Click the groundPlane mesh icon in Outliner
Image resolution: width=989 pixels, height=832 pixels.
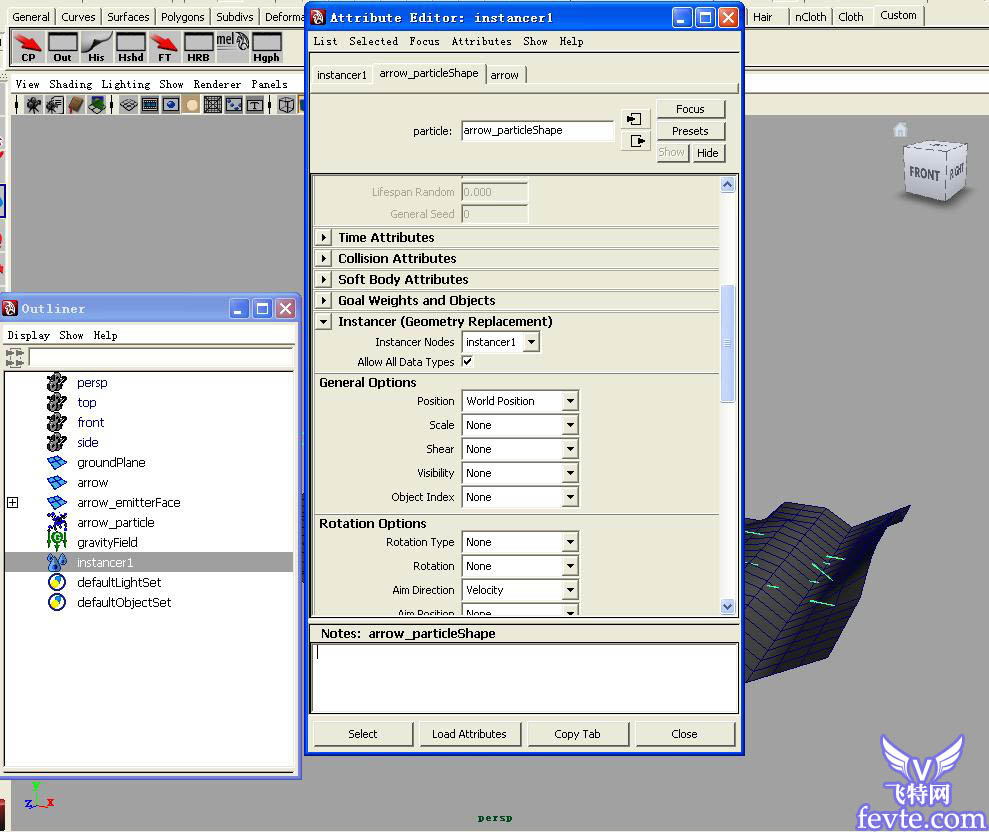(57, 462)
